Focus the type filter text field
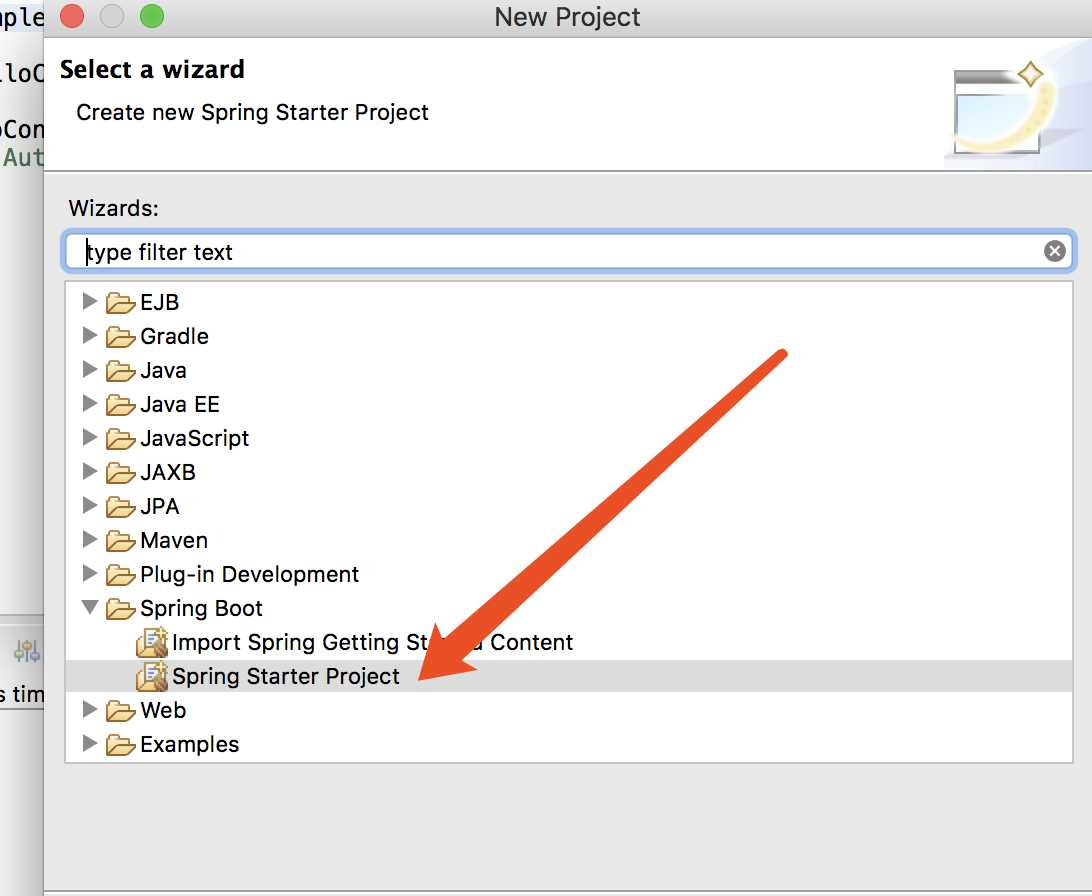The width and height of the screenshot is (1092, 896). [x=569, y=251]
